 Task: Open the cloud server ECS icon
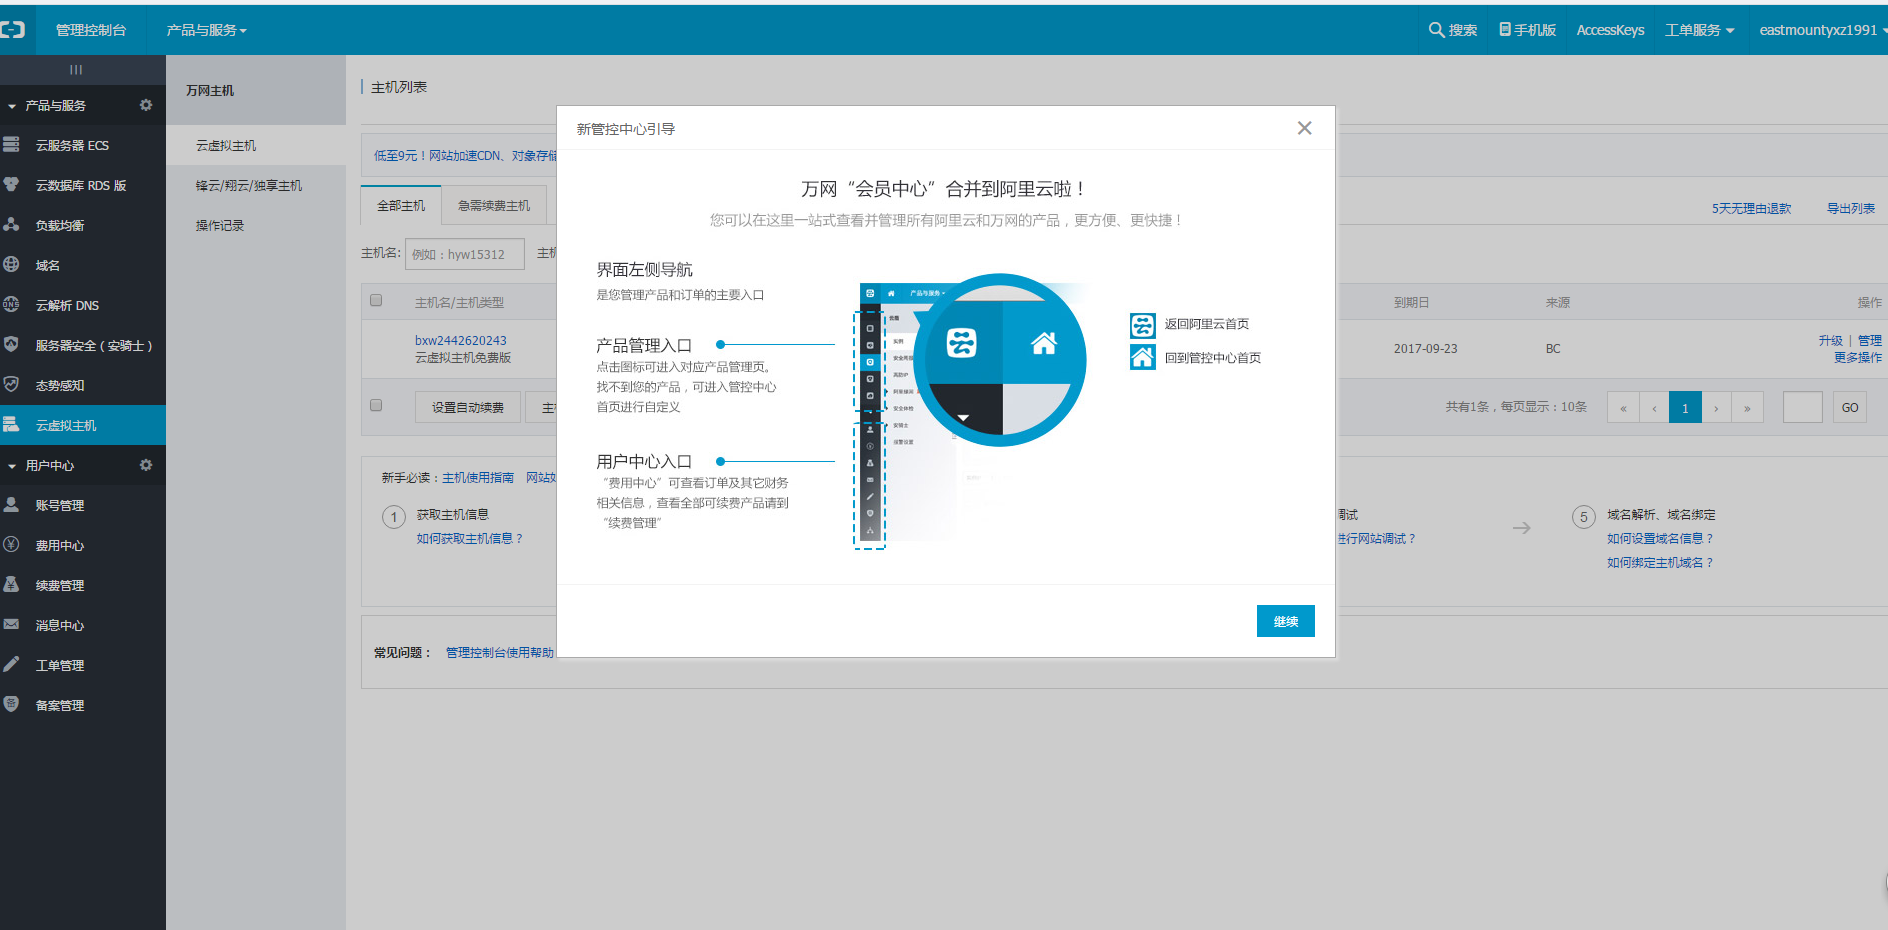pos(12,145)
